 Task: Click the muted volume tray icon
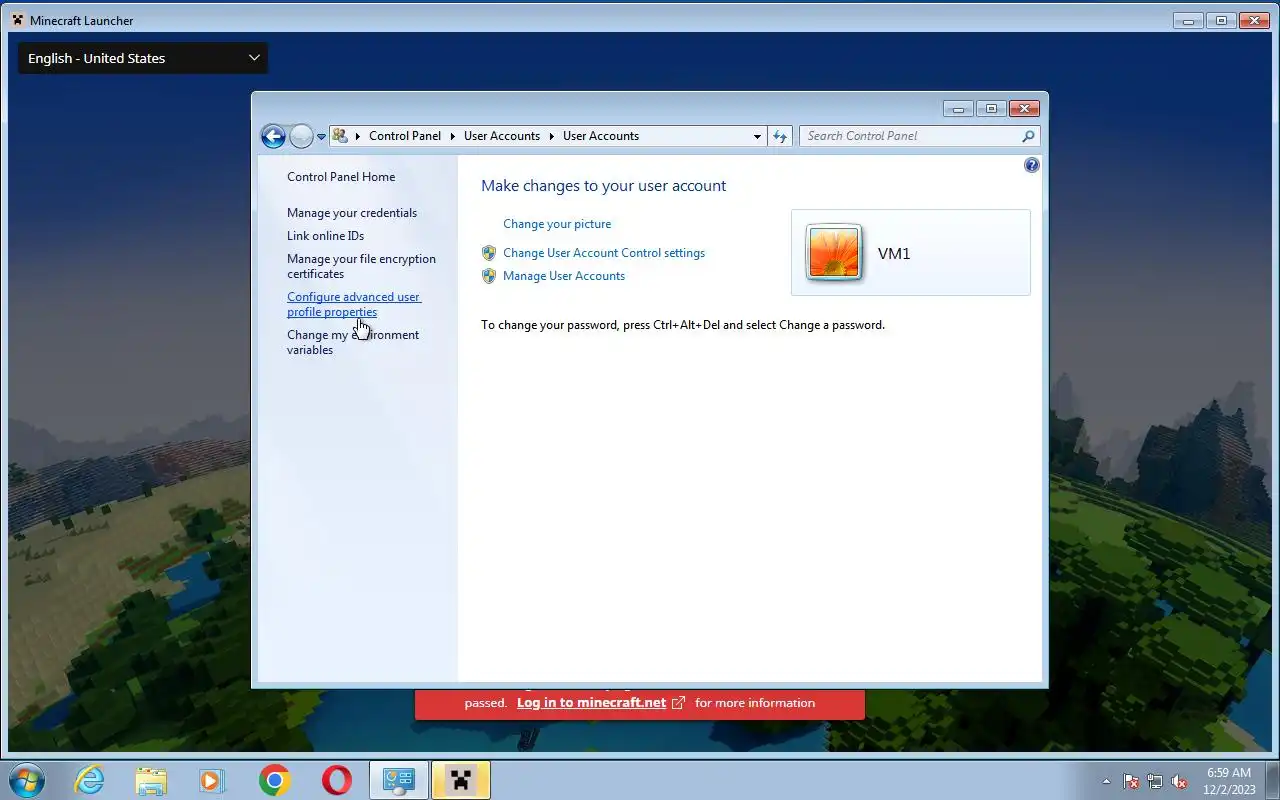(1179, 781)
